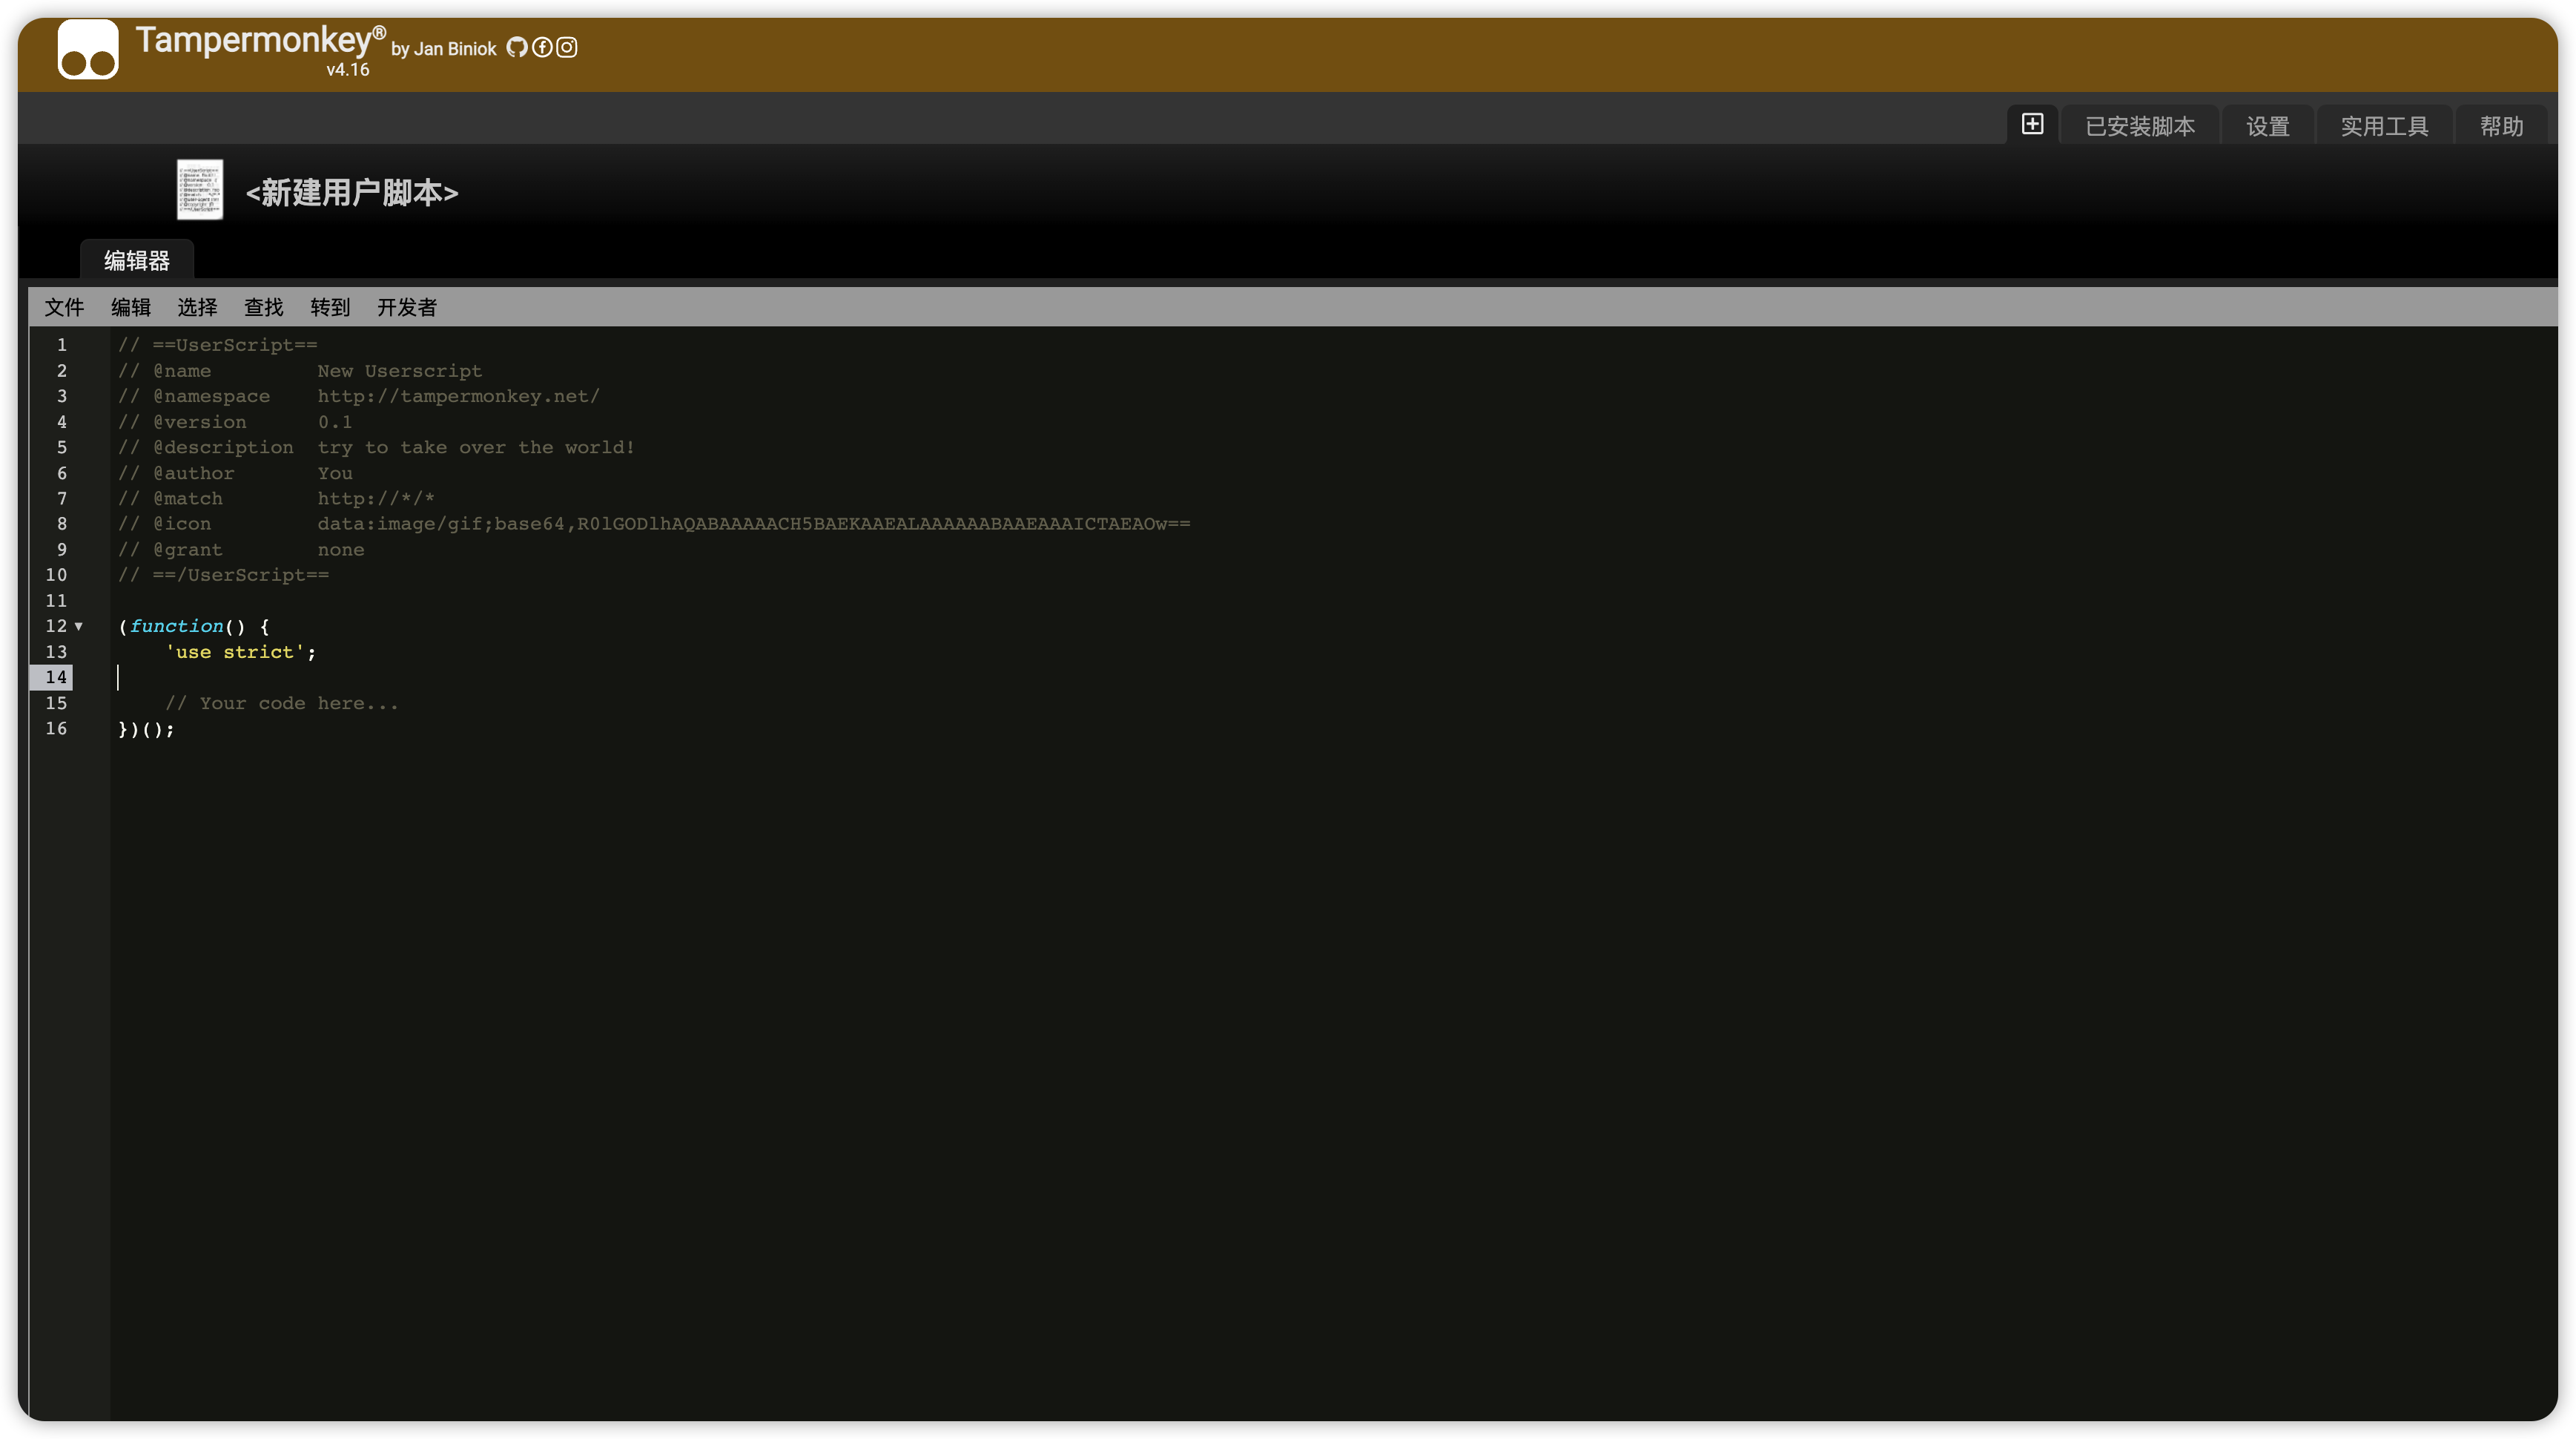
Task: Open the GitHub icon link
Action: pyautogui.click(x=516, y=47)
